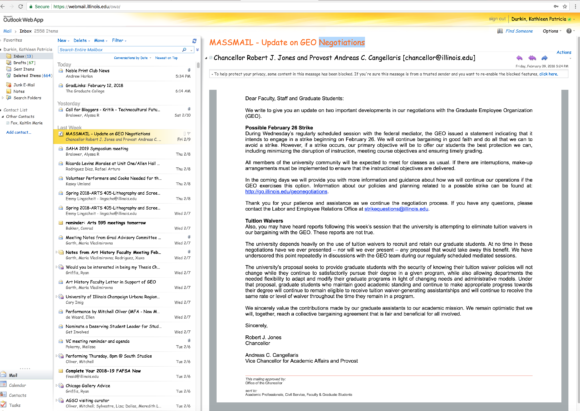Collapse the Other Contacts group

(3, 117)
